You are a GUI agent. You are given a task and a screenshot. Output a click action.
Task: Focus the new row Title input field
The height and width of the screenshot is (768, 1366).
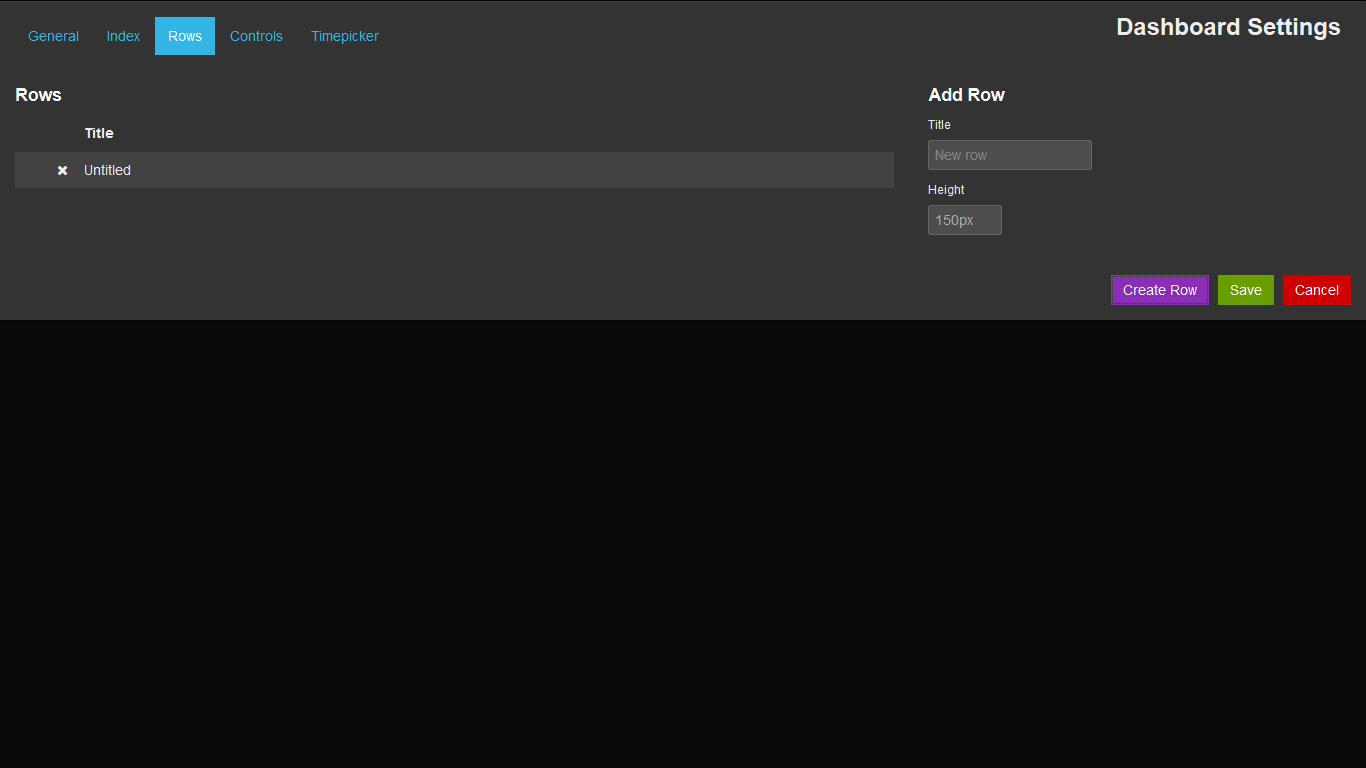click(1010, 155)
